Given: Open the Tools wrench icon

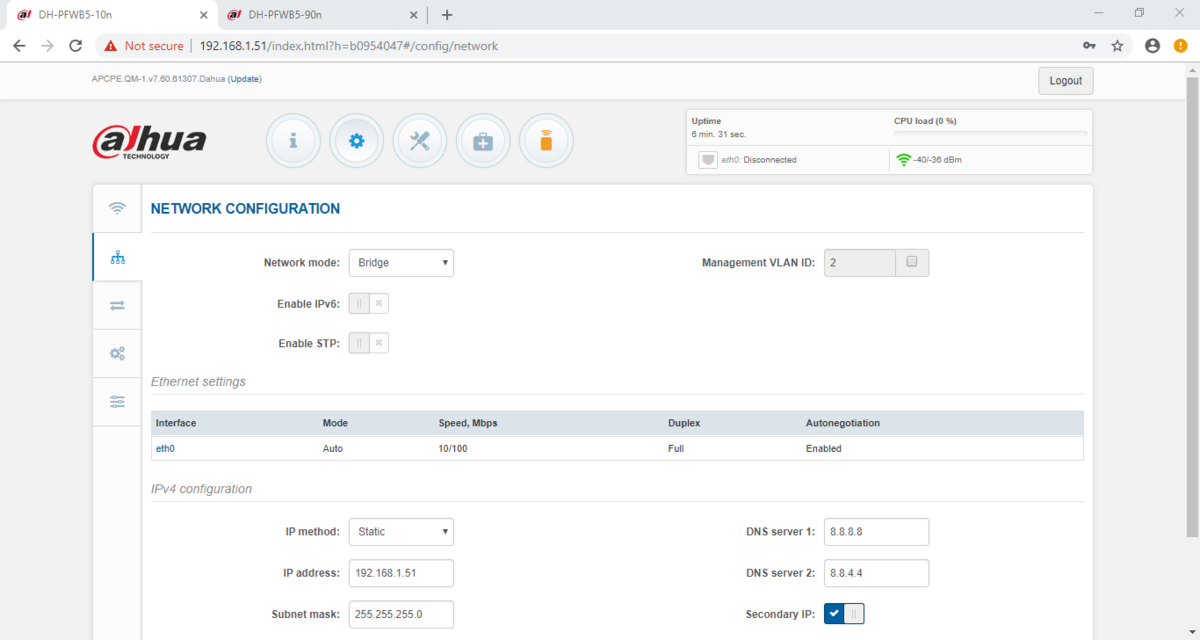Looking at the screenshot, I should click(x=420, y=141).
